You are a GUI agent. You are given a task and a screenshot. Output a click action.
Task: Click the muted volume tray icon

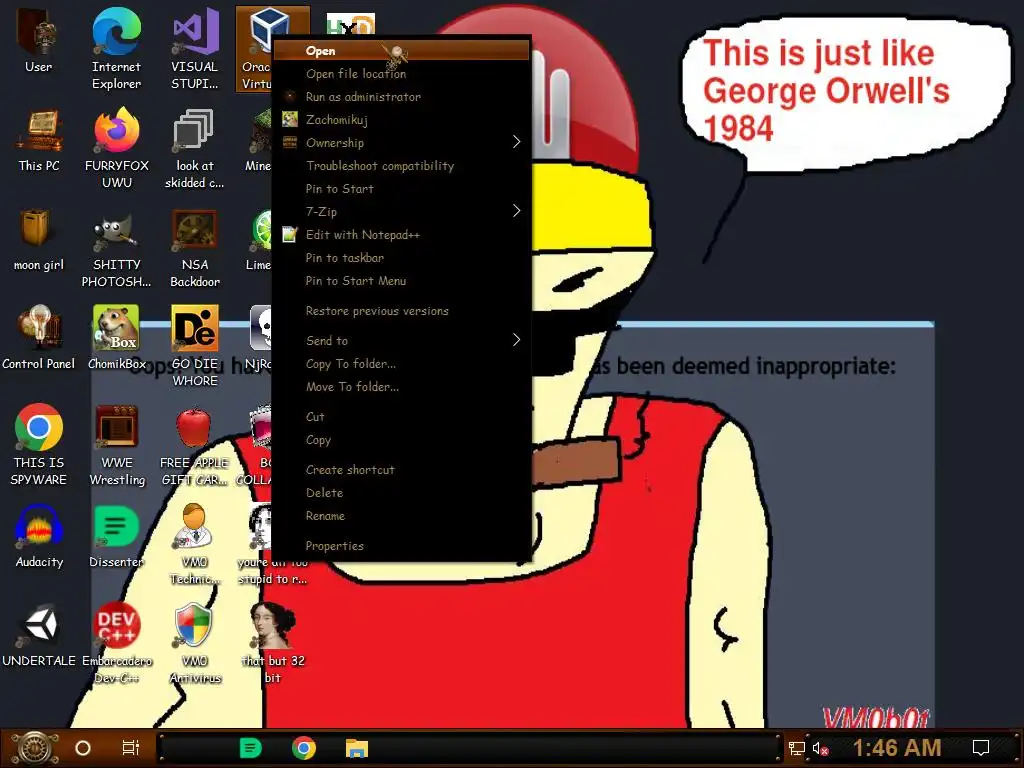[x=820, y=748]
